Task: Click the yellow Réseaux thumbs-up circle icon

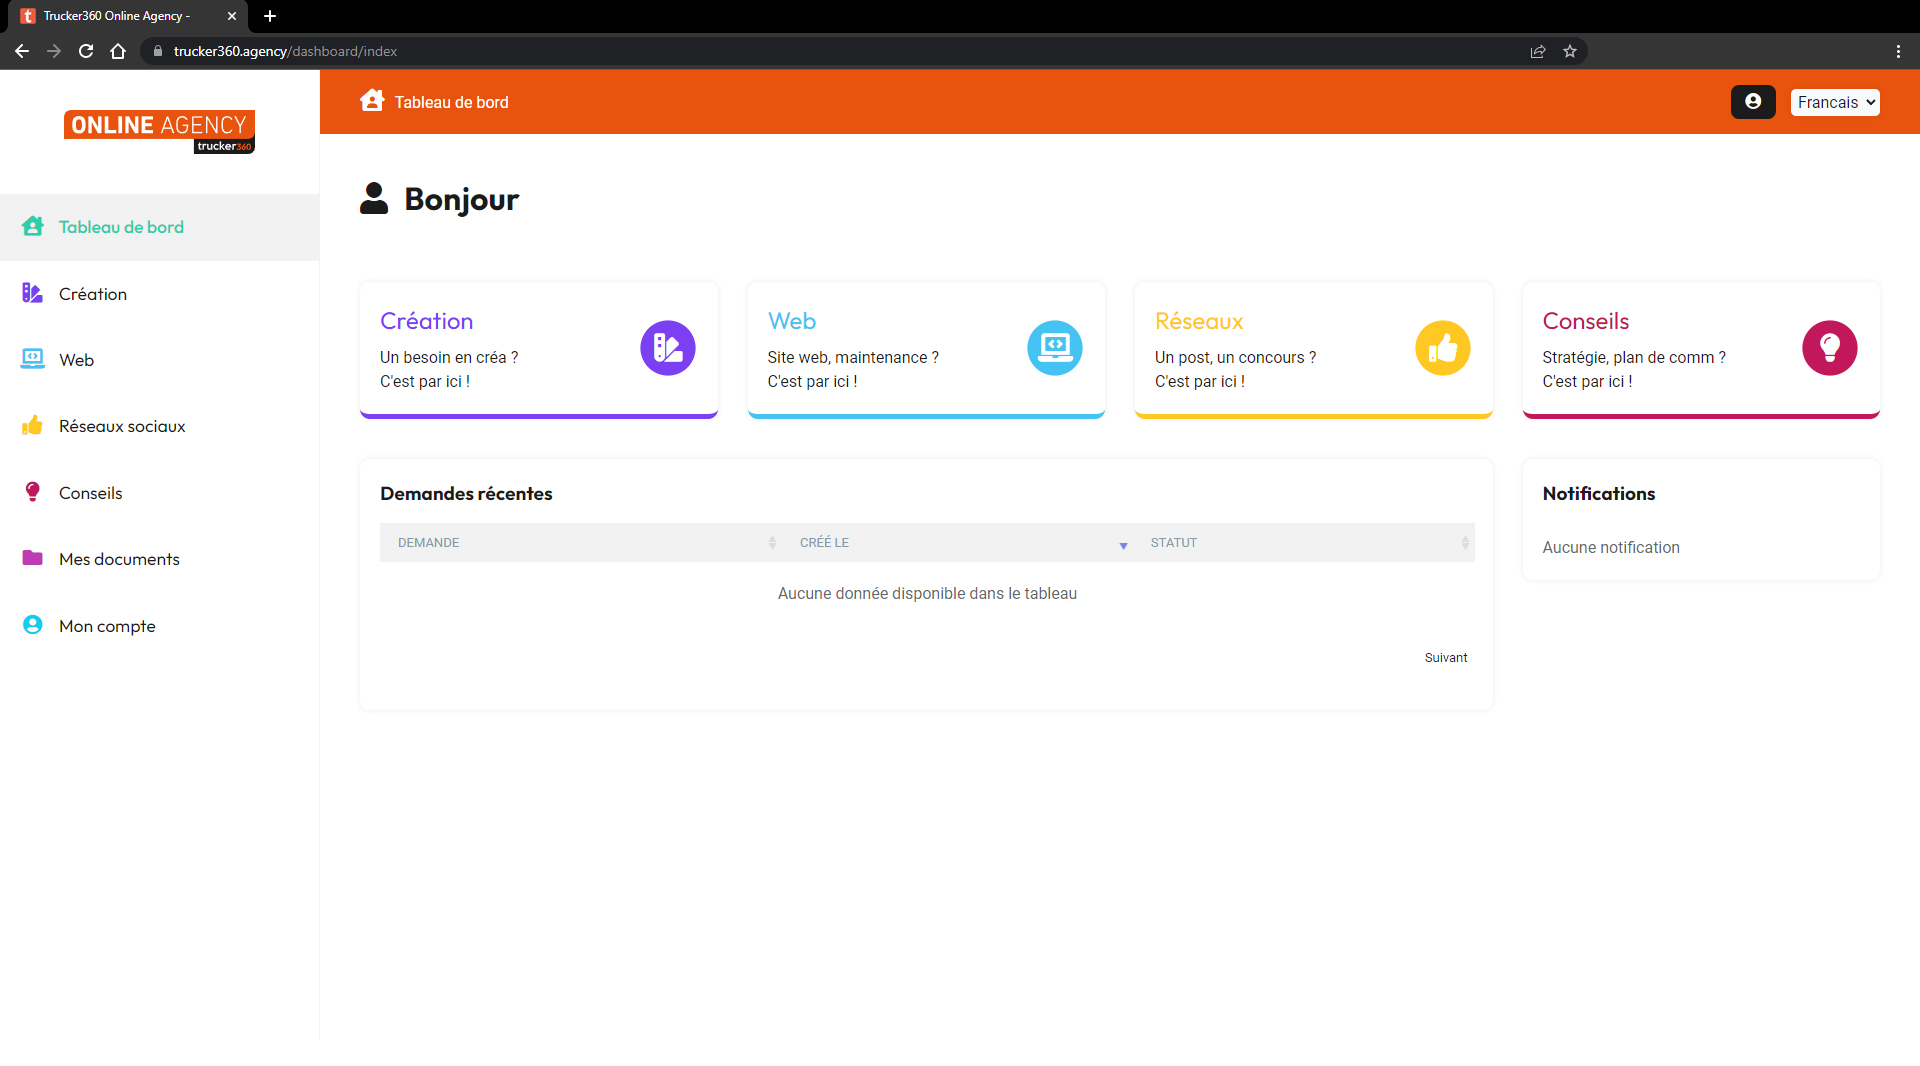Action: pos(1443,348)
